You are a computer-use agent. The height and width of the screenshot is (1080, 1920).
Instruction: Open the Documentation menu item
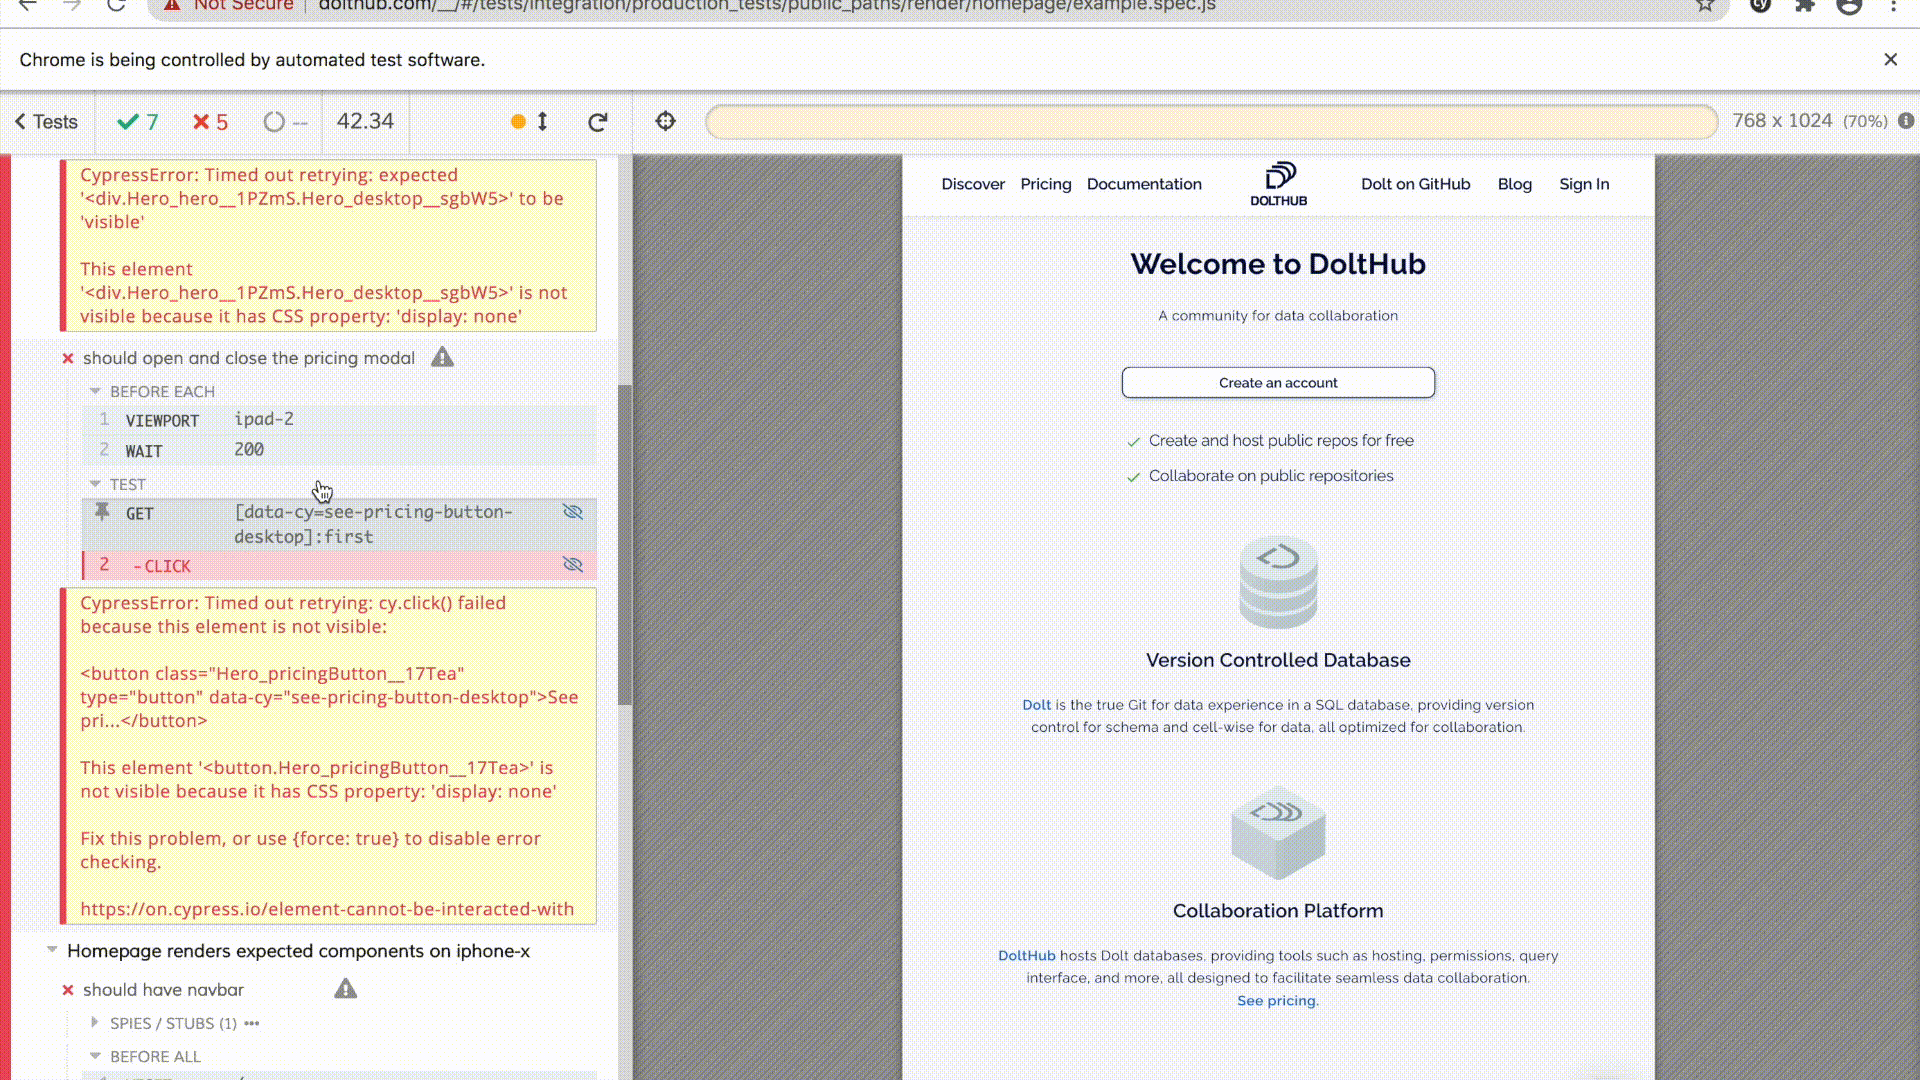[1144, 184]
